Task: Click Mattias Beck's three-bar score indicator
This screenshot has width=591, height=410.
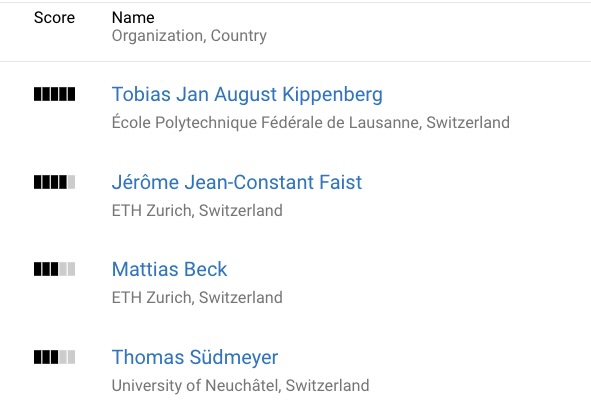Action: pyautogui.click(x=54, y=269)
